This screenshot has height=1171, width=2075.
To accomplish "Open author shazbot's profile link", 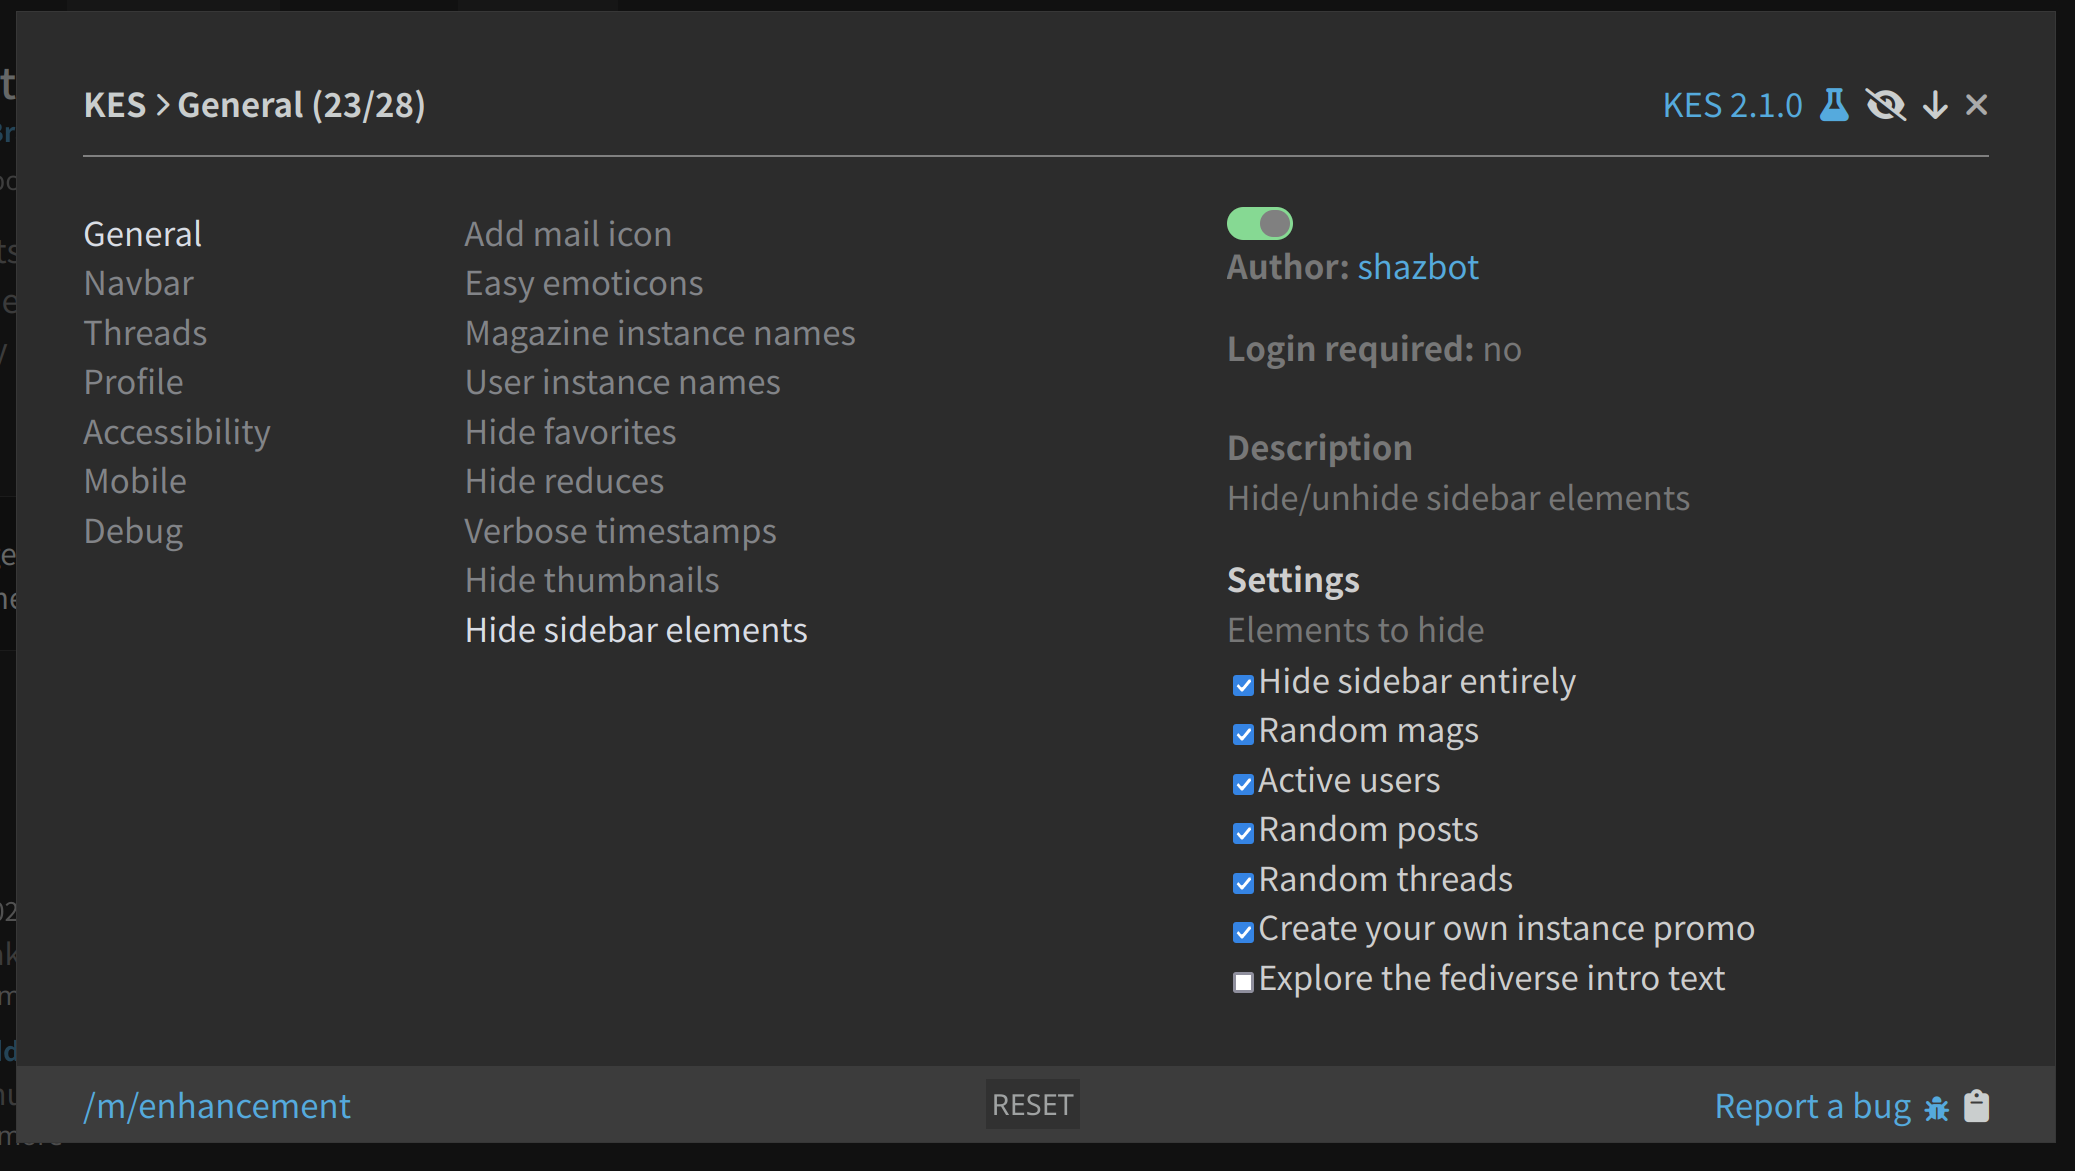I will tap(1417, 267).
